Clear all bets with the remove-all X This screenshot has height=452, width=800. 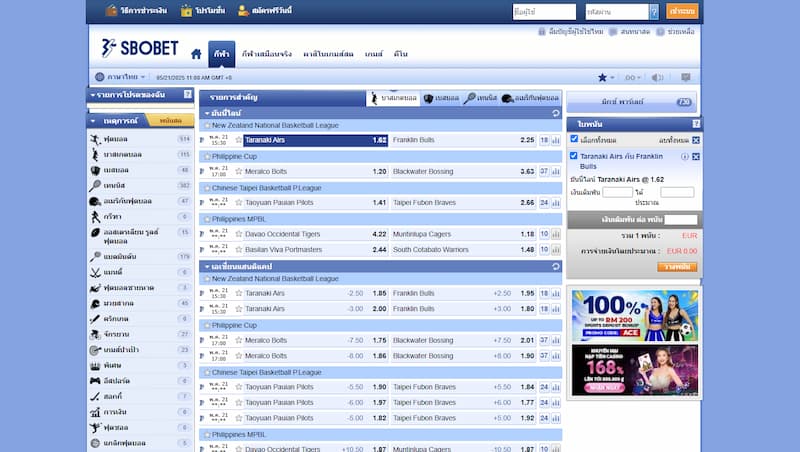[696, 140]
